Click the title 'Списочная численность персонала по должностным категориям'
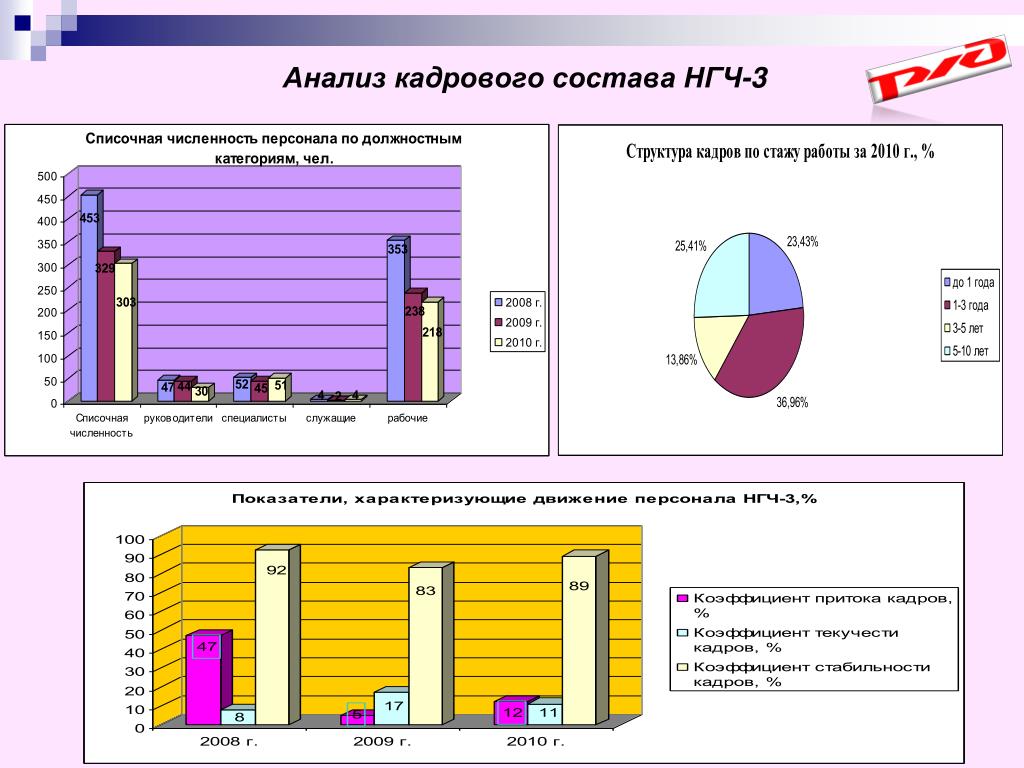Image resolution: width=1024 pixels, height=768 pixels. [x=274, y=148]
